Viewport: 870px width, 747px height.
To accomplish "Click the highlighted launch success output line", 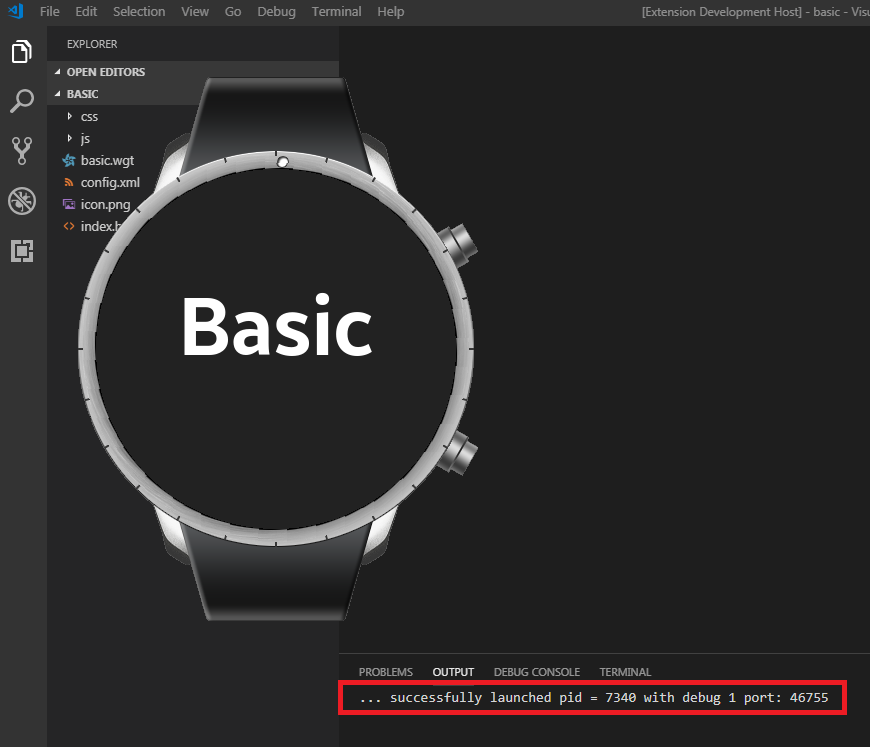I will tap(592, 697).
